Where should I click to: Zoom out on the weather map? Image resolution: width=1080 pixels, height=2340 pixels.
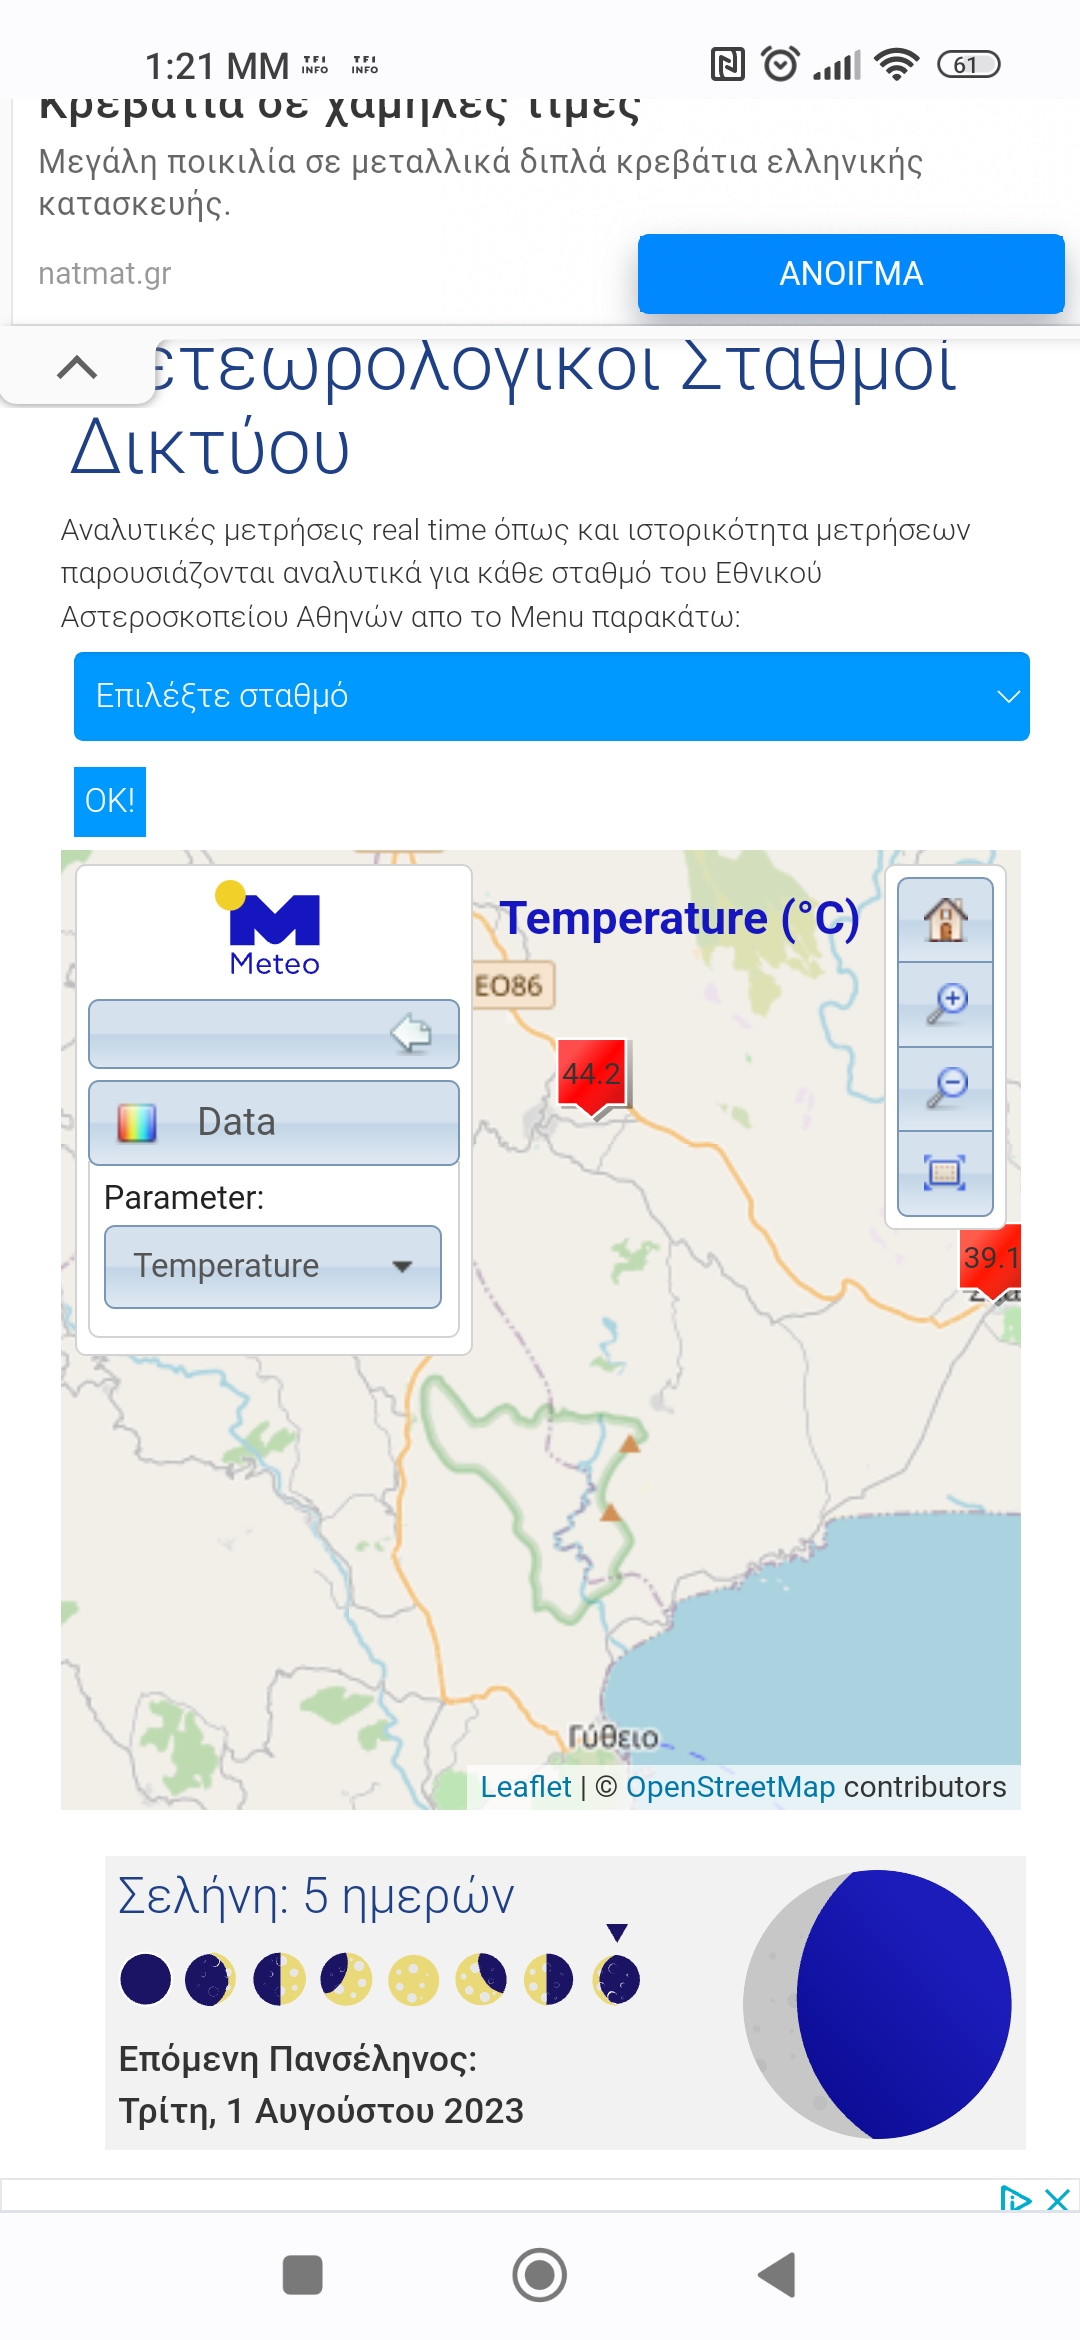click(x=945, y=1088)
